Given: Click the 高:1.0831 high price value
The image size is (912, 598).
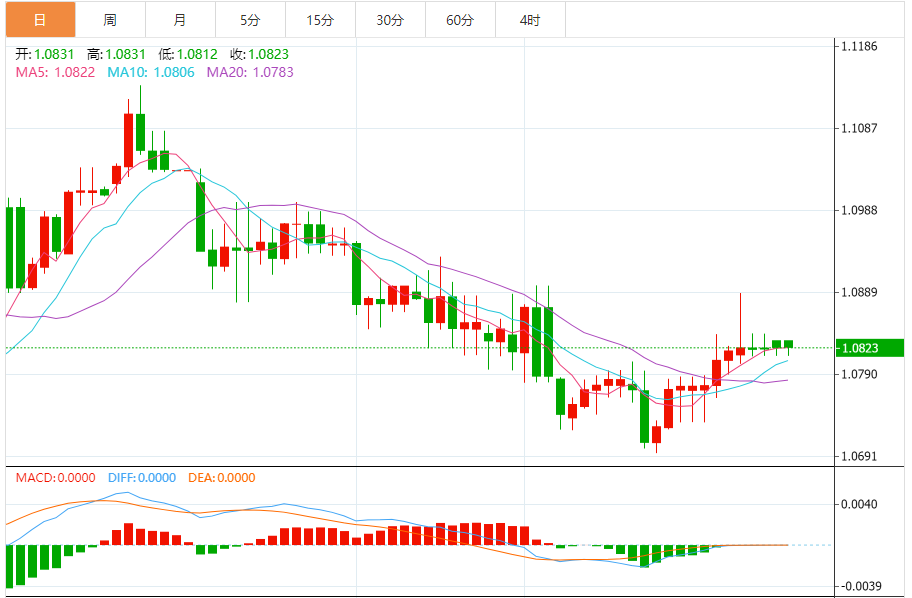Looking at the screenshot, I should (116, 54).
